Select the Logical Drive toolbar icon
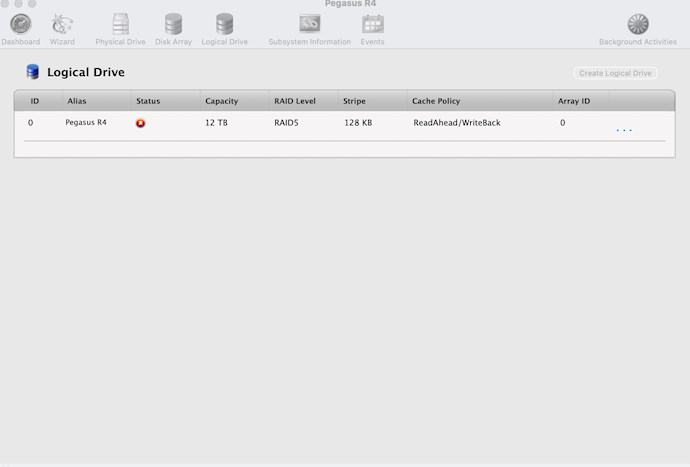 tap(224, 24)
